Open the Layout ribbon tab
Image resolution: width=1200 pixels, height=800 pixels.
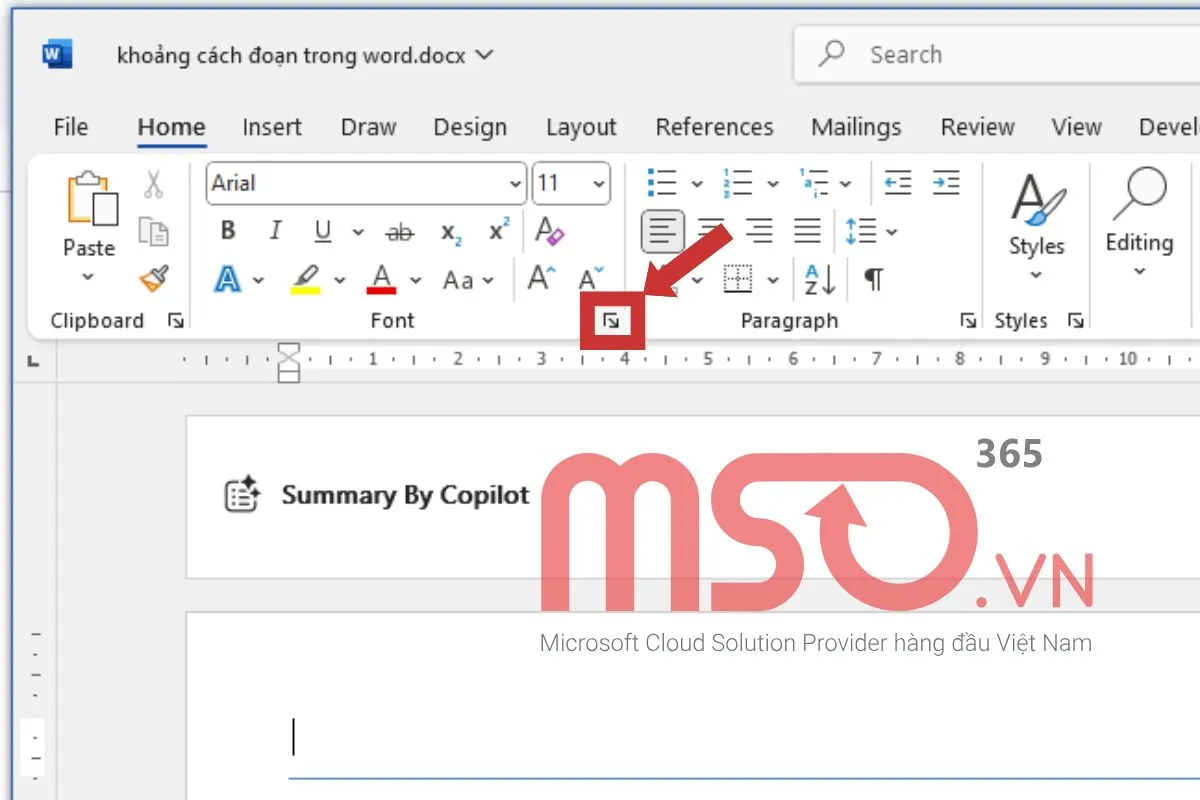580,127
